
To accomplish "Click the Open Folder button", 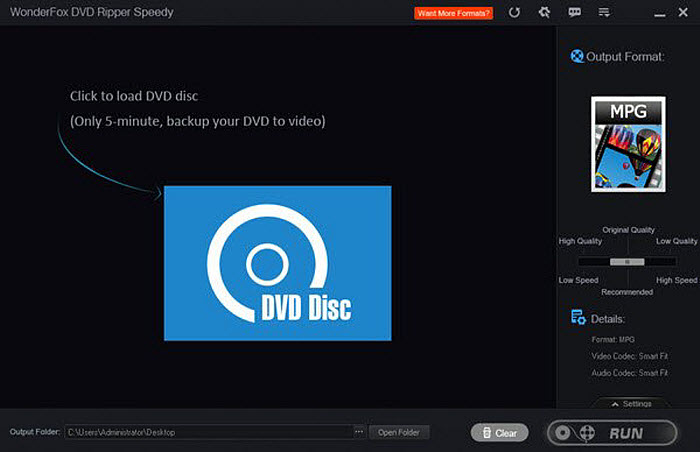I will 399,432.
